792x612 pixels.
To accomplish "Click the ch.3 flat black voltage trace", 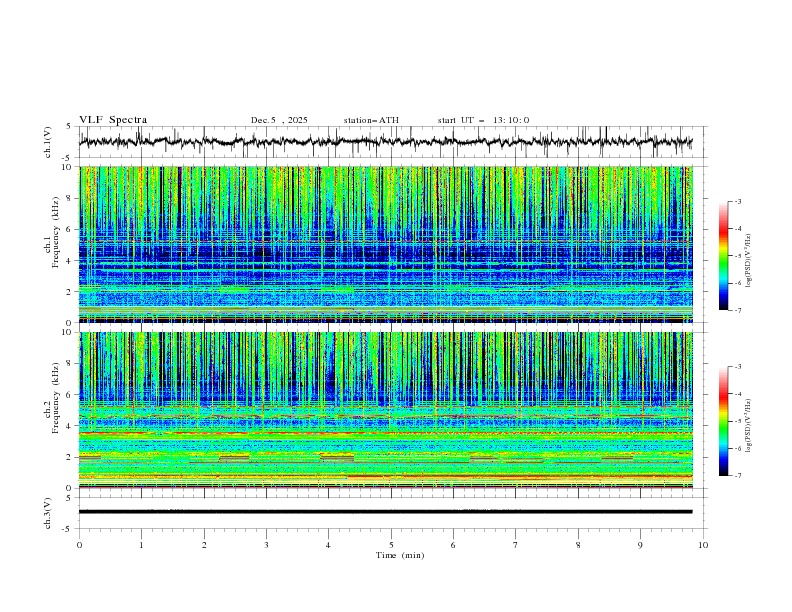I will tap(385, 512).
